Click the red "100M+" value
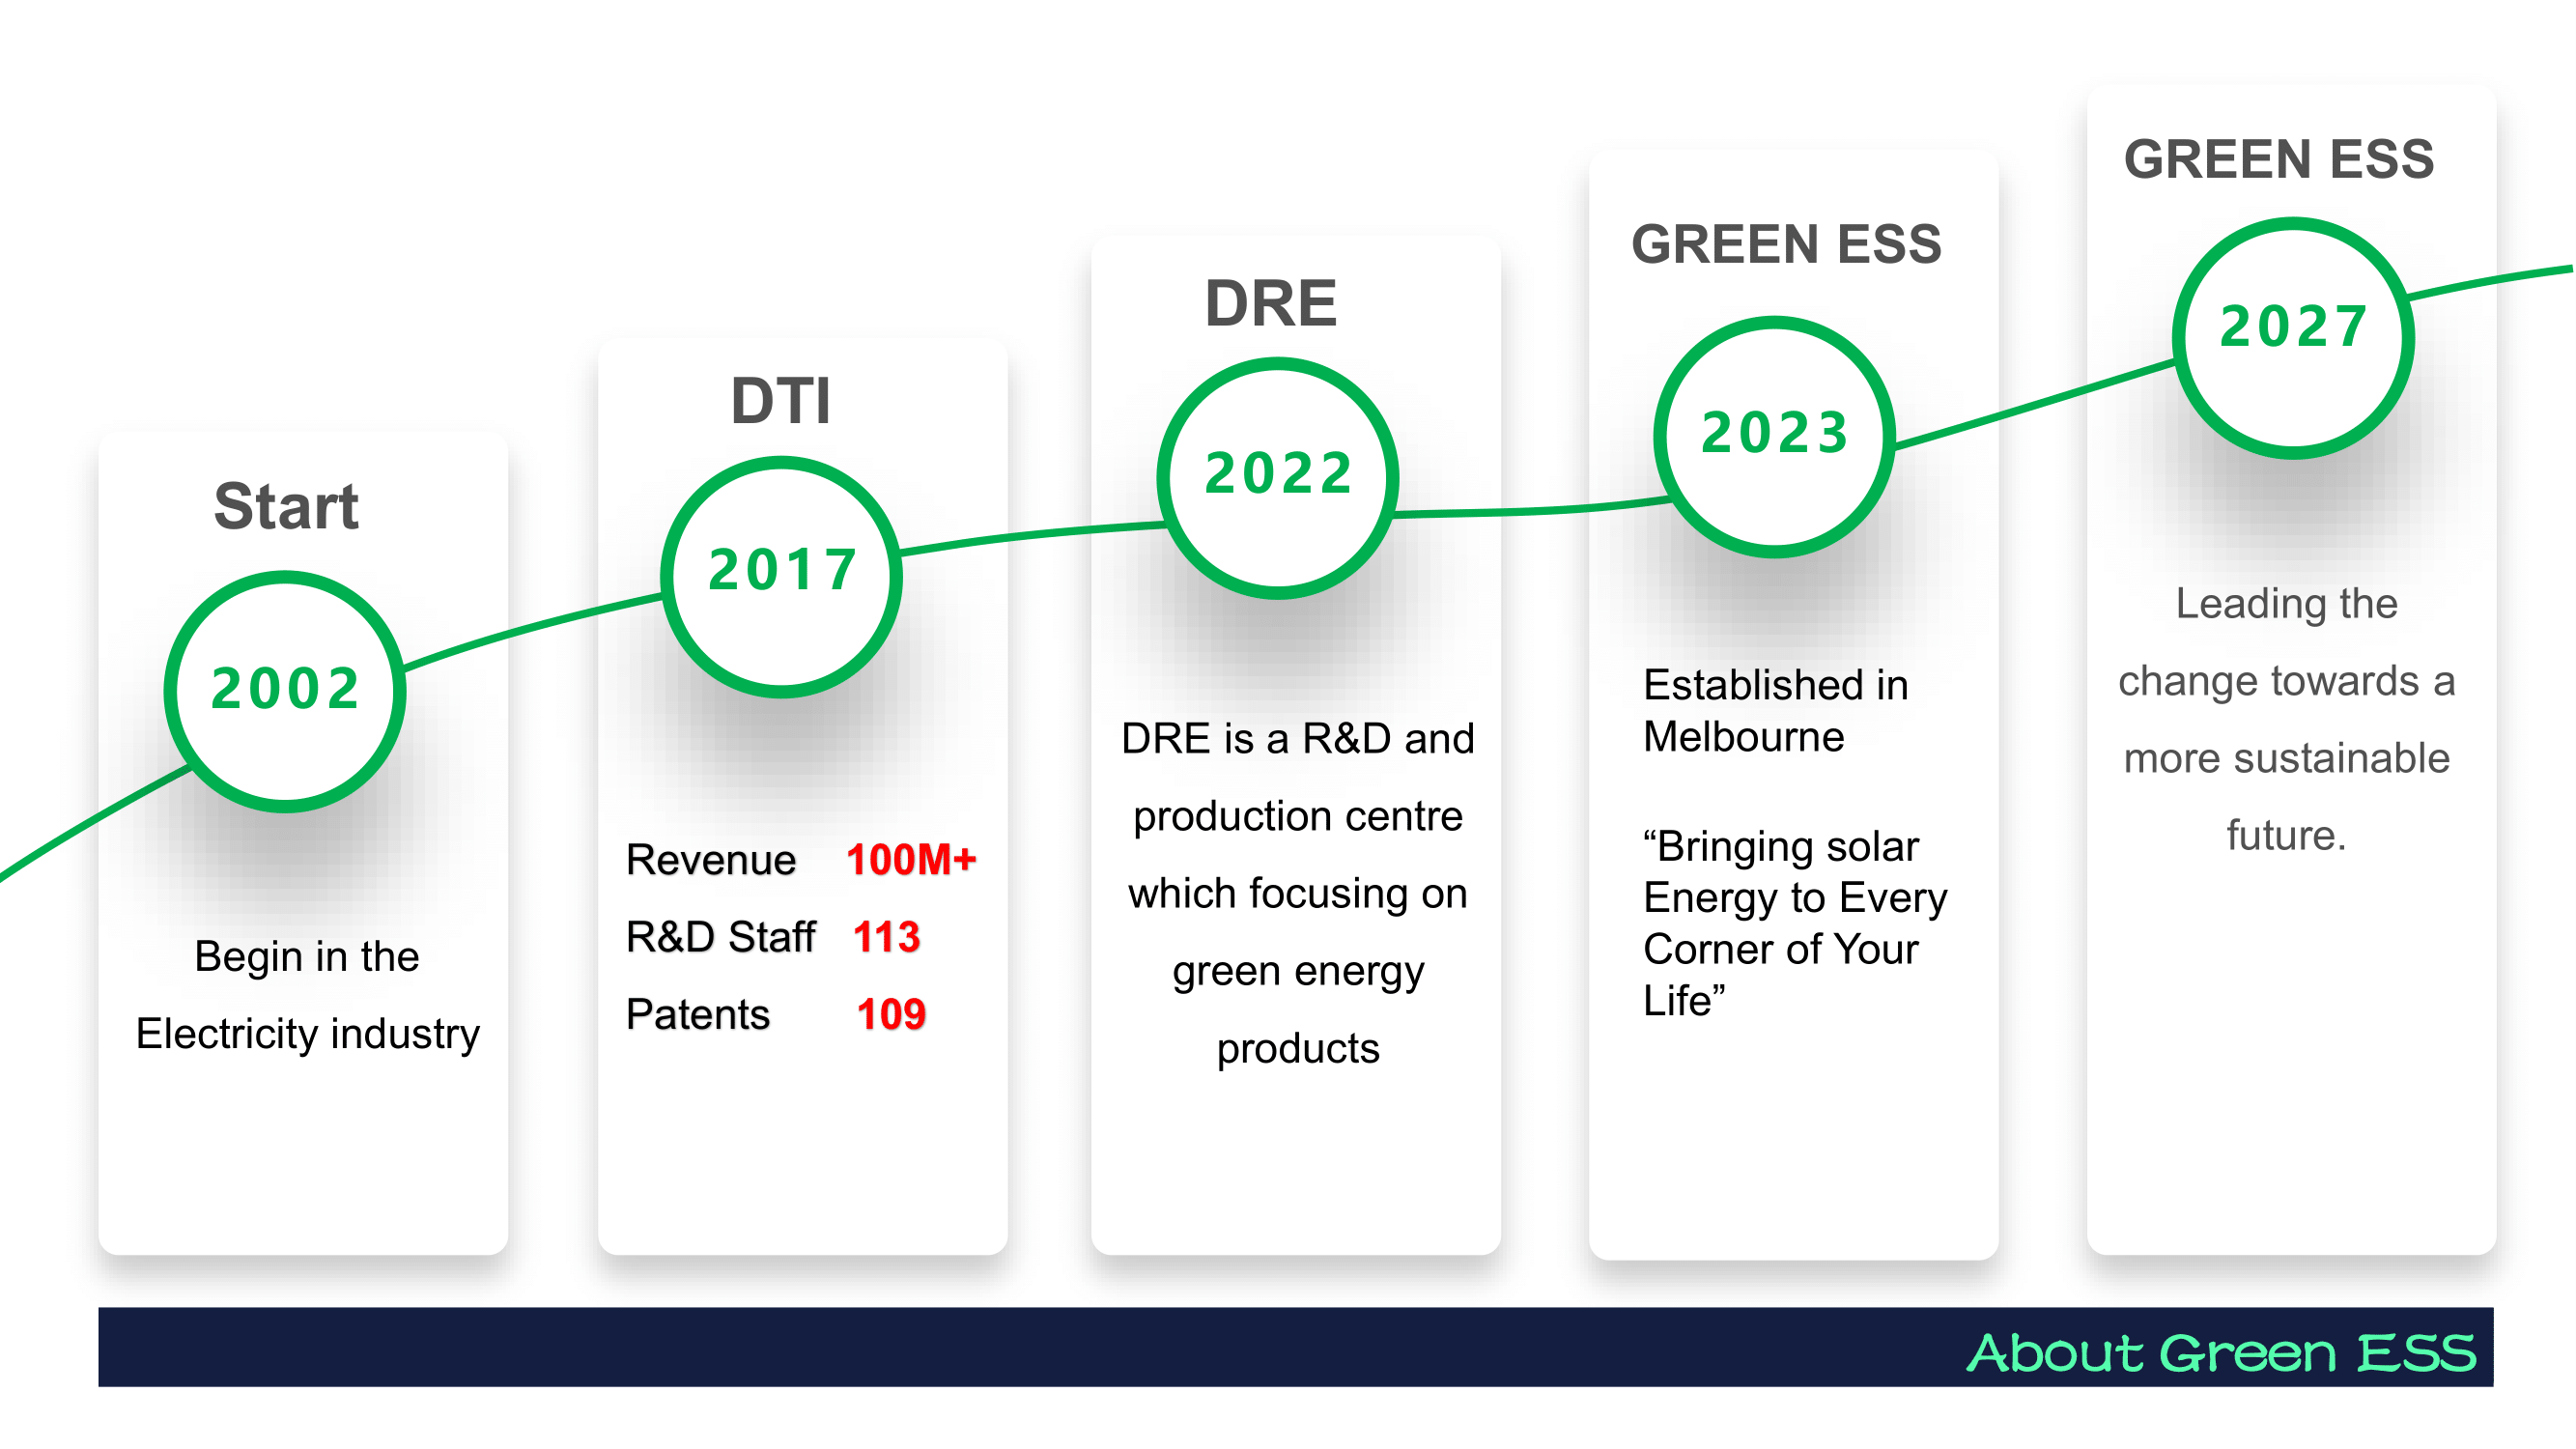The width and height of the screenshot is (2576, 1449). pos(911,860)
